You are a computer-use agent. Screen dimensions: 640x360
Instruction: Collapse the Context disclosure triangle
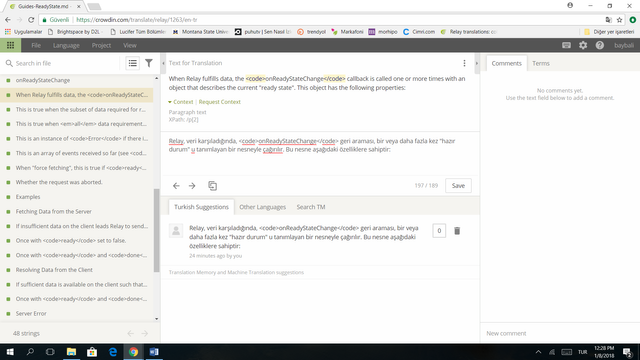click(x=170, y=102)
